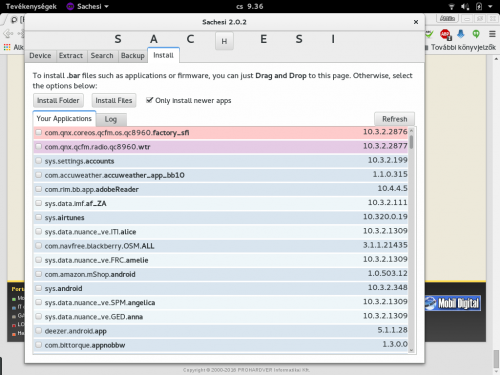This screenshot has width=500, height=375.
Task: Tick the ITI.alice checkbox
Action: coord(39,231)
